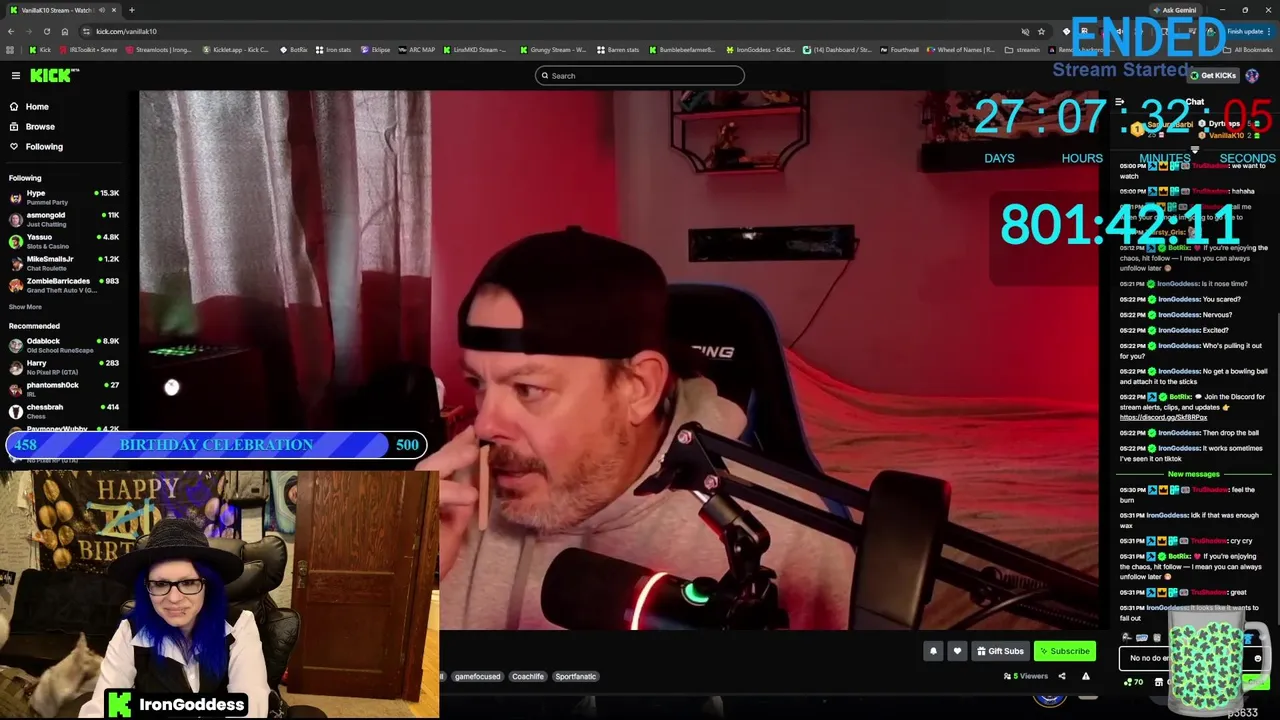The height and width of the screenshot is (720, 1280).
Task: Open the chat shop icon
Action: [1158, 682]
